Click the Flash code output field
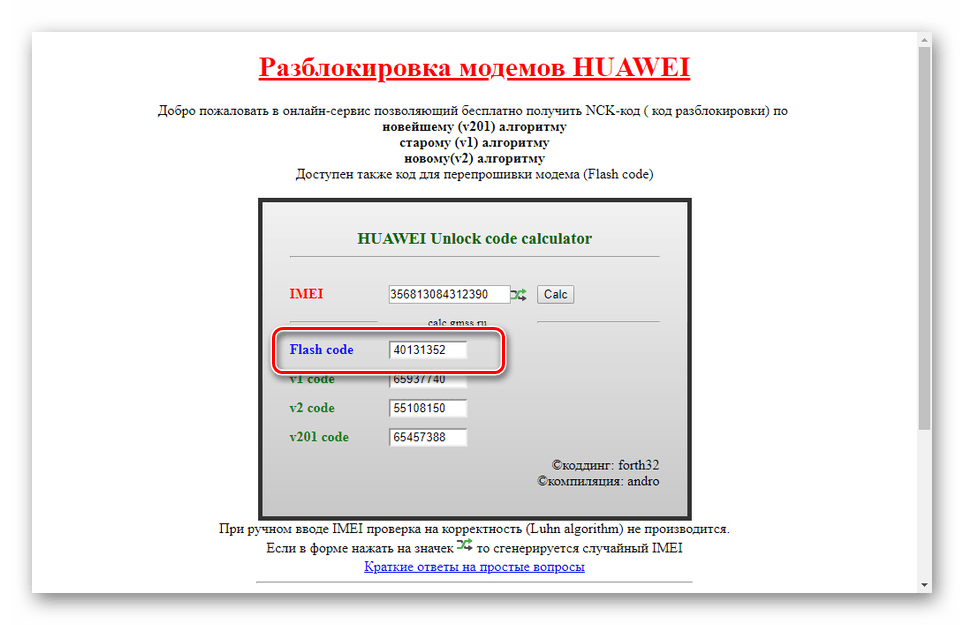Viewport: 964px width, 625px height. pos(428,350)
